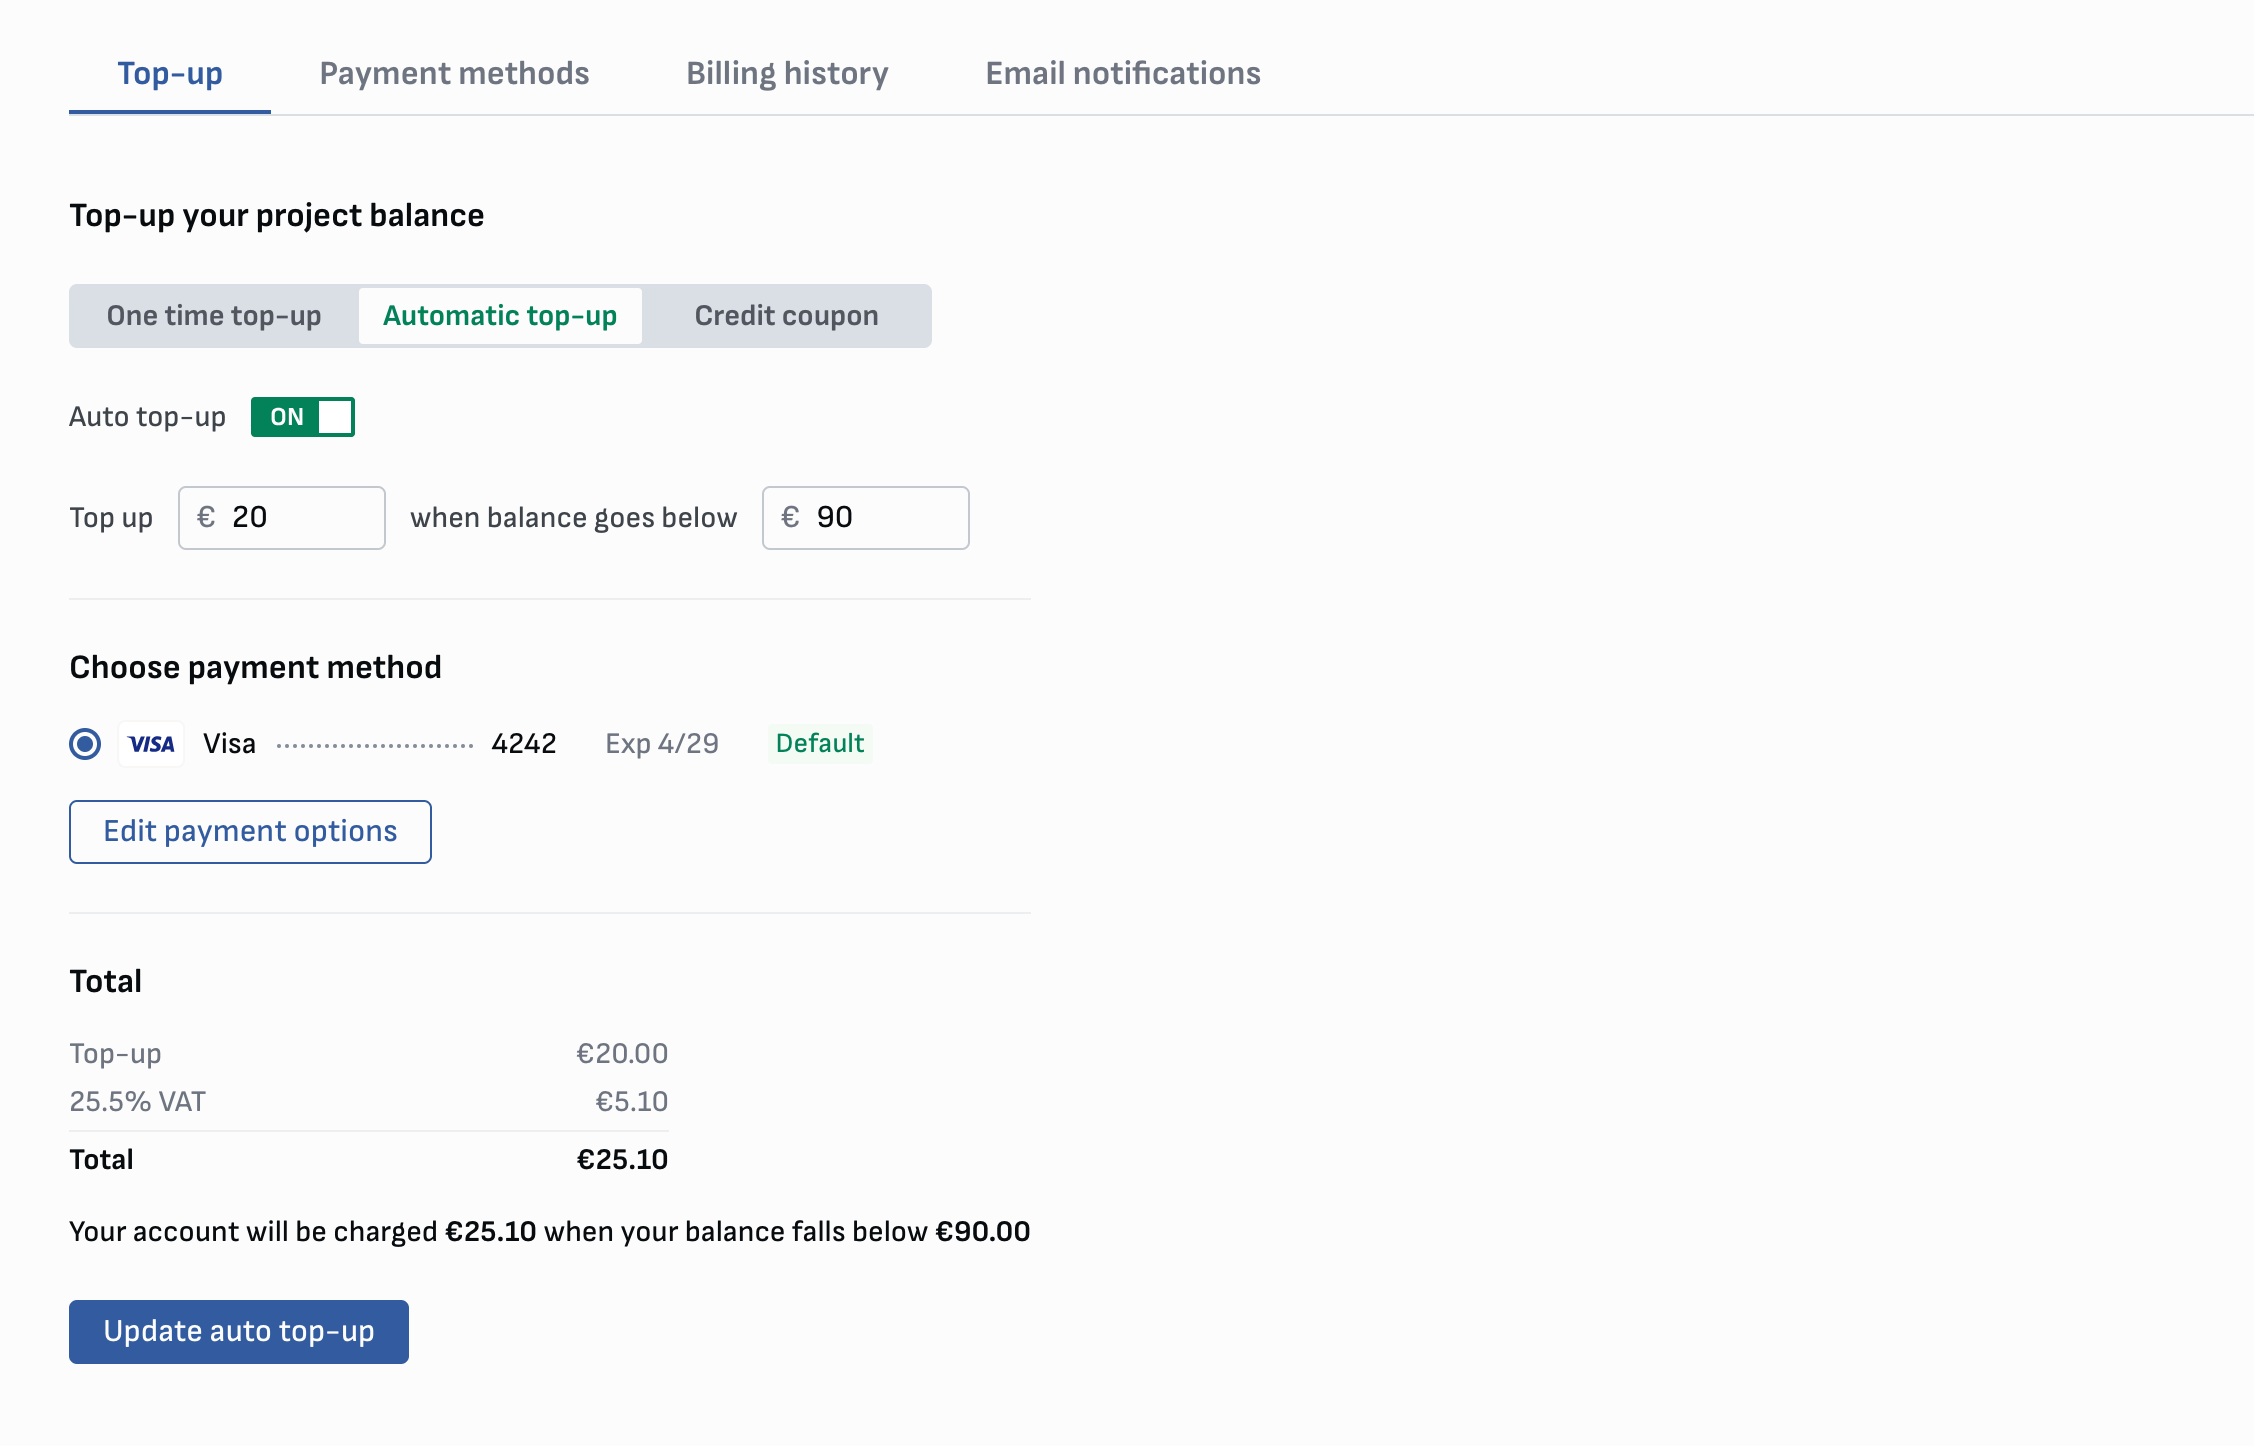The width and height of the screenshot is (2254, 1446).
Task: Turn off the Auto top-up toggle
Action: (302, 417)
